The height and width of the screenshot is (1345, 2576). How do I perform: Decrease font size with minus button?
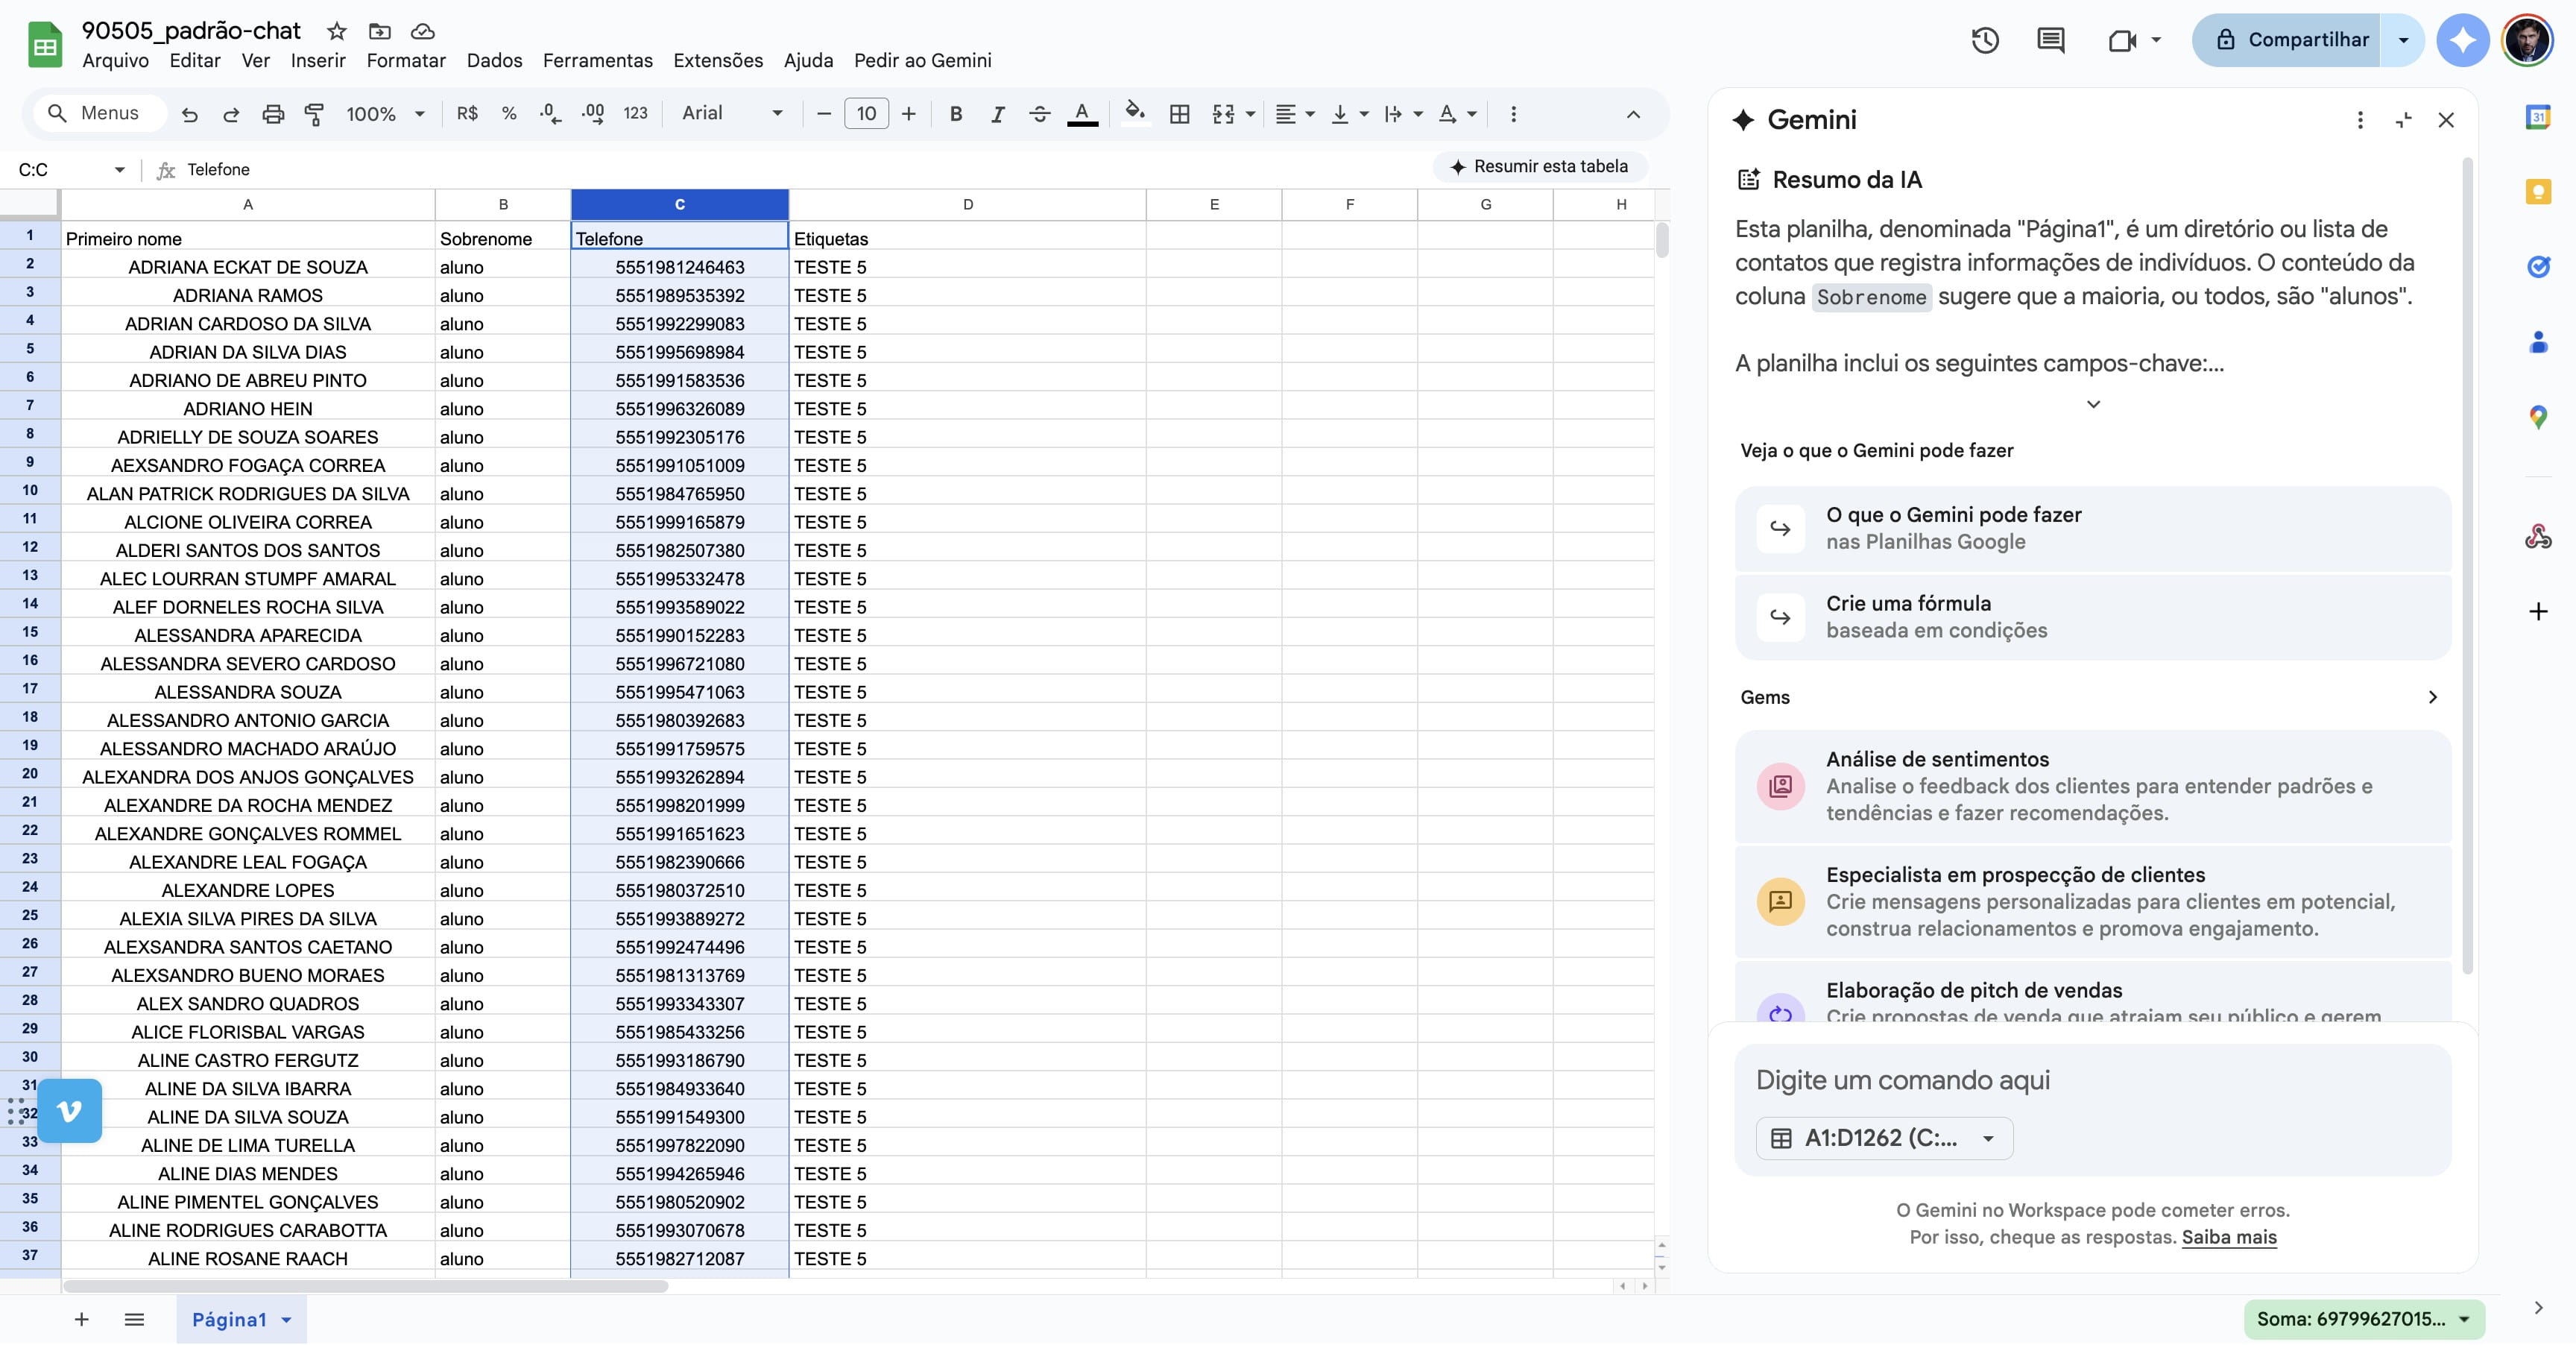[824, 114]
